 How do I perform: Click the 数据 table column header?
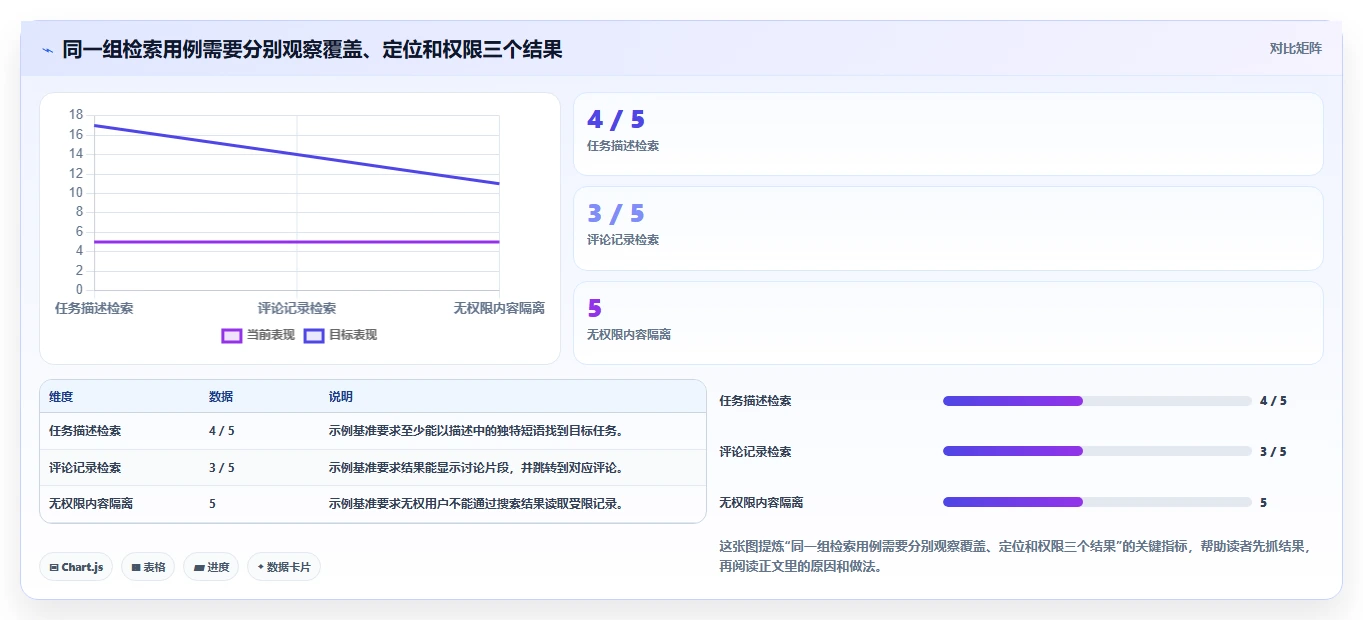pyautogui.click(x=221, y=397)
